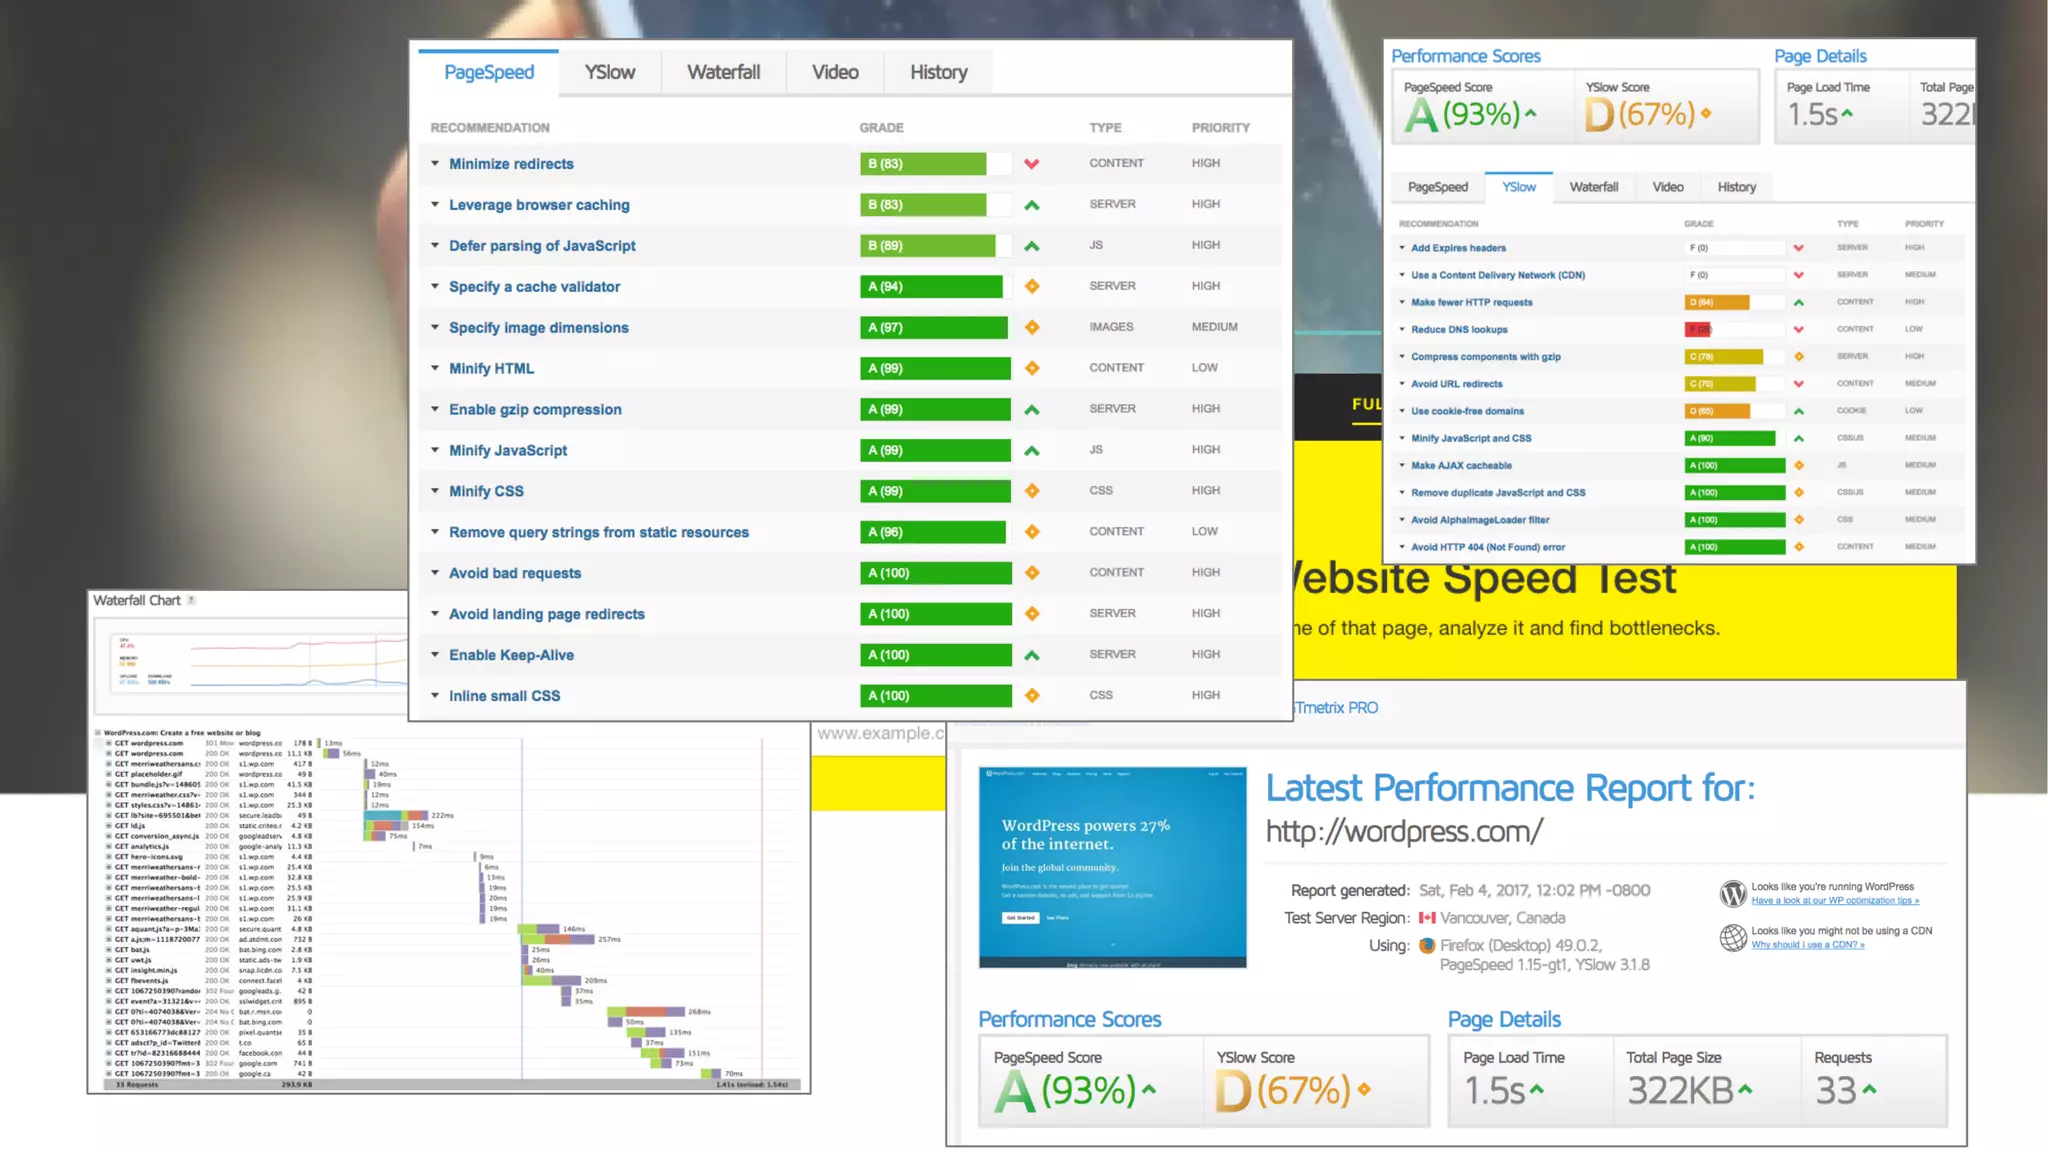Click the WordPress logo icon in the report
Viewport: 2048px width, 1152px height.
pos(1733,893)
